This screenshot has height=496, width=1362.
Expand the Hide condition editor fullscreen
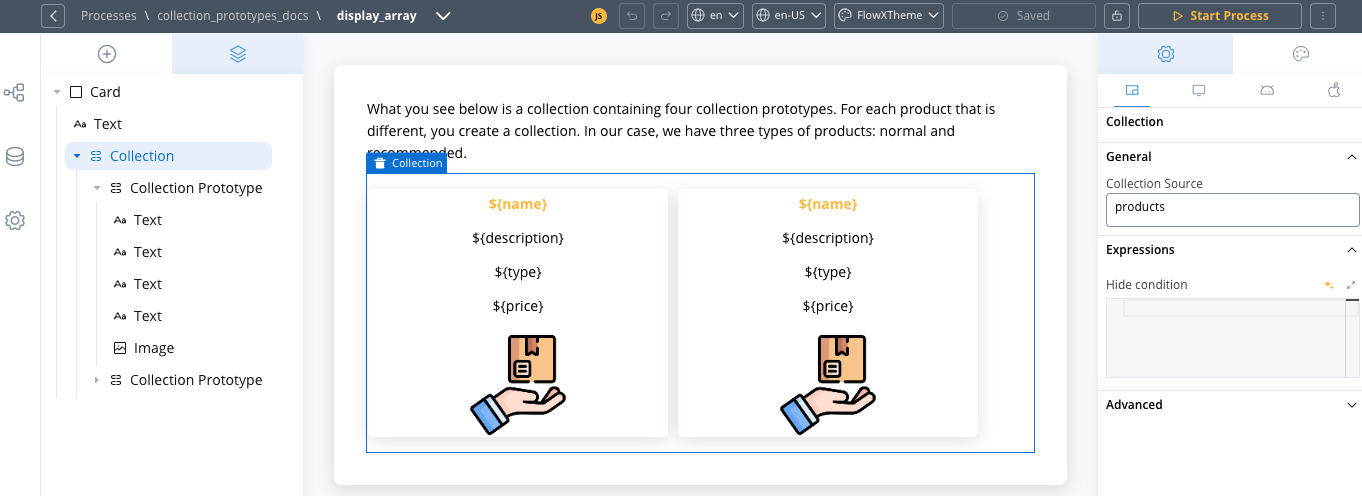1351,285
